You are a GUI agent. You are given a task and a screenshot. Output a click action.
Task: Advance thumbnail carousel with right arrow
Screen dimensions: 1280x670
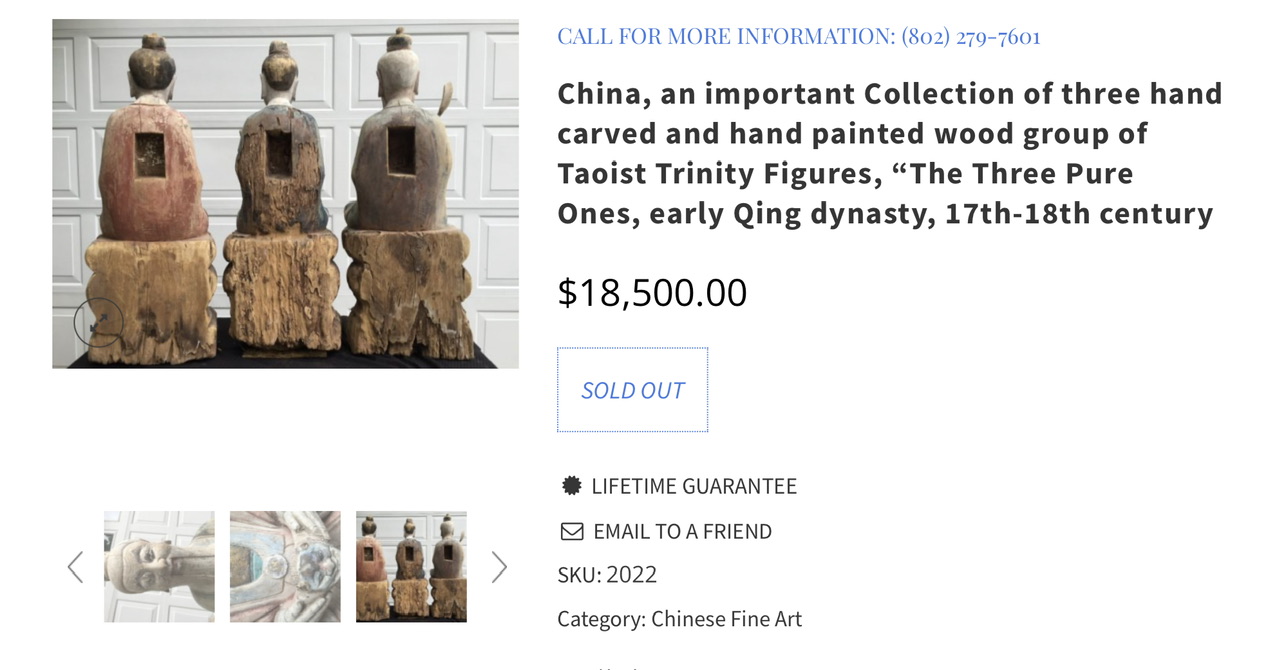[x=499, y=567]
